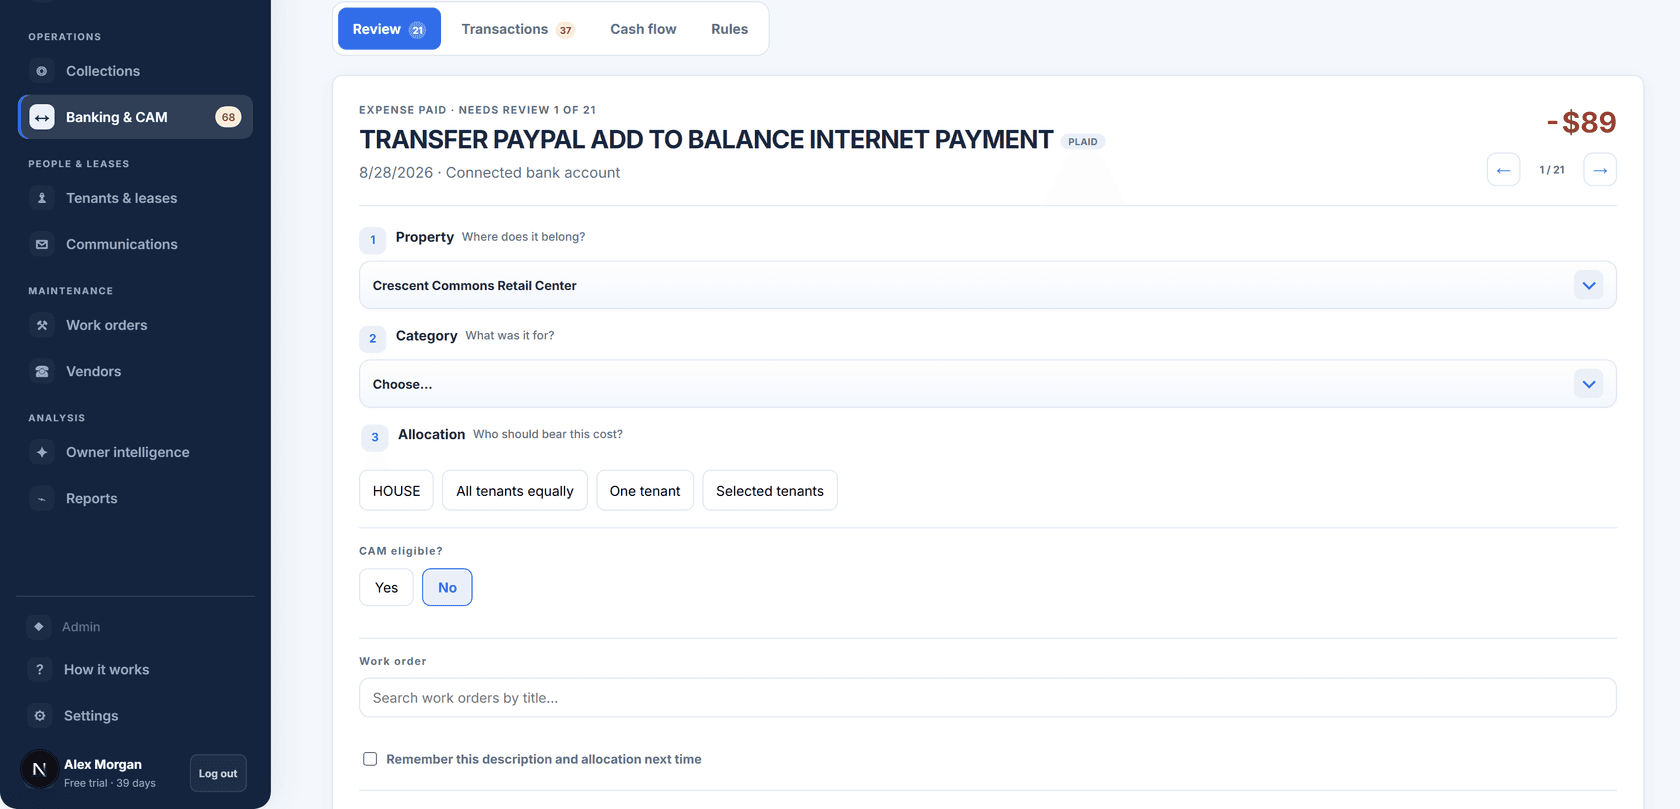Go to next transaction with right arrow

(1600, 170)
